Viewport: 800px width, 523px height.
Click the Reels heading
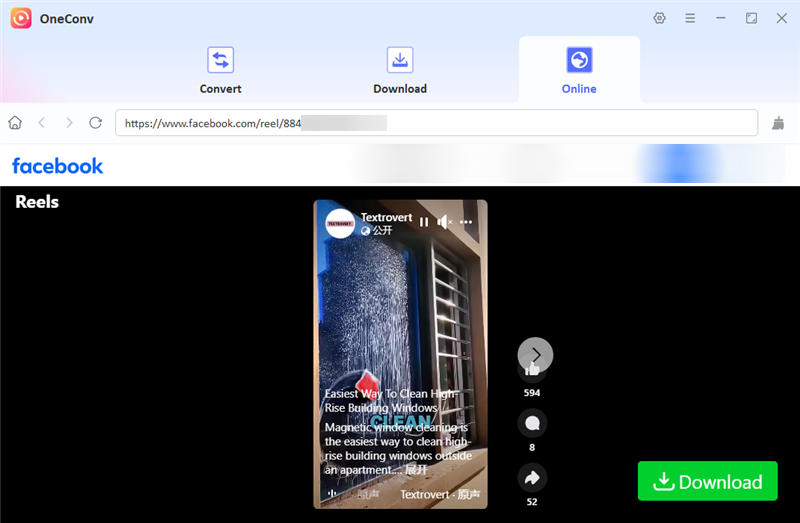tap(37, 202)
